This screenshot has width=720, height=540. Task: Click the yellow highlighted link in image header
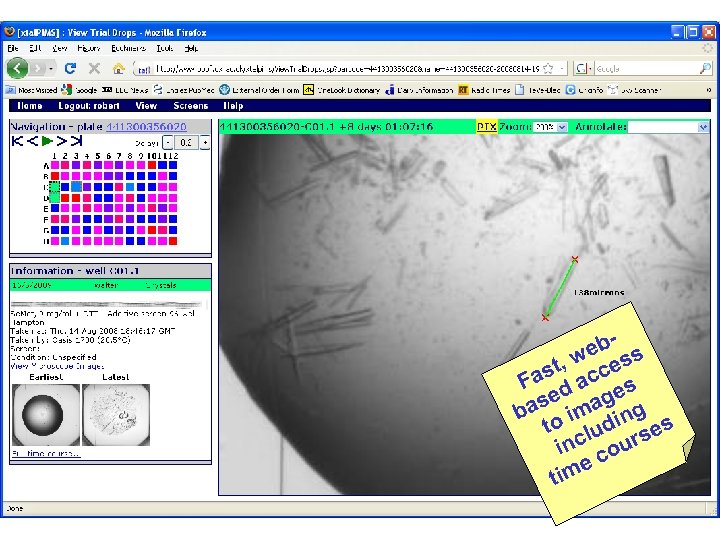point(486,127)
